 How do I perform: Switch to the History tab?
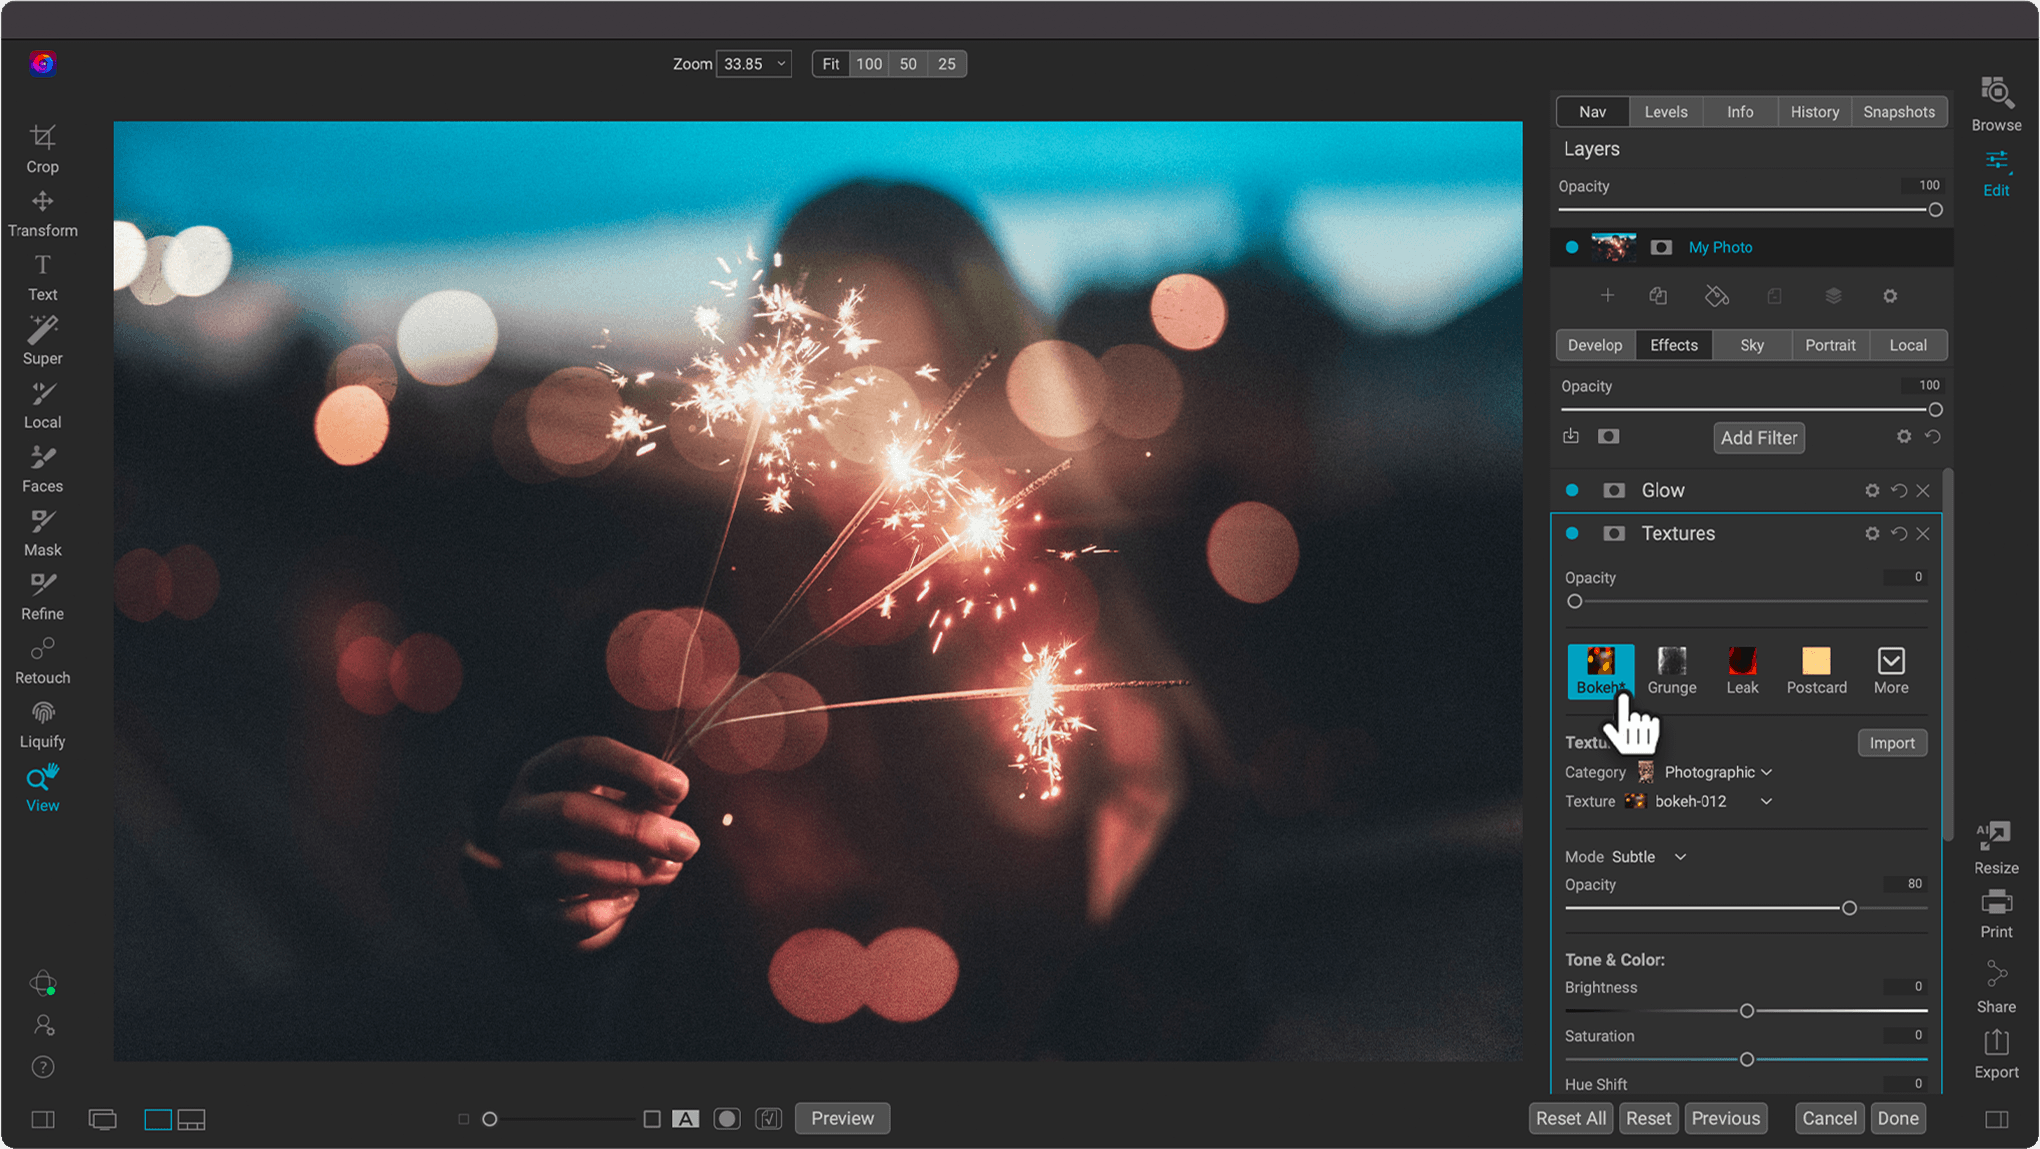pyautogui.click(x=1815, y=111)
